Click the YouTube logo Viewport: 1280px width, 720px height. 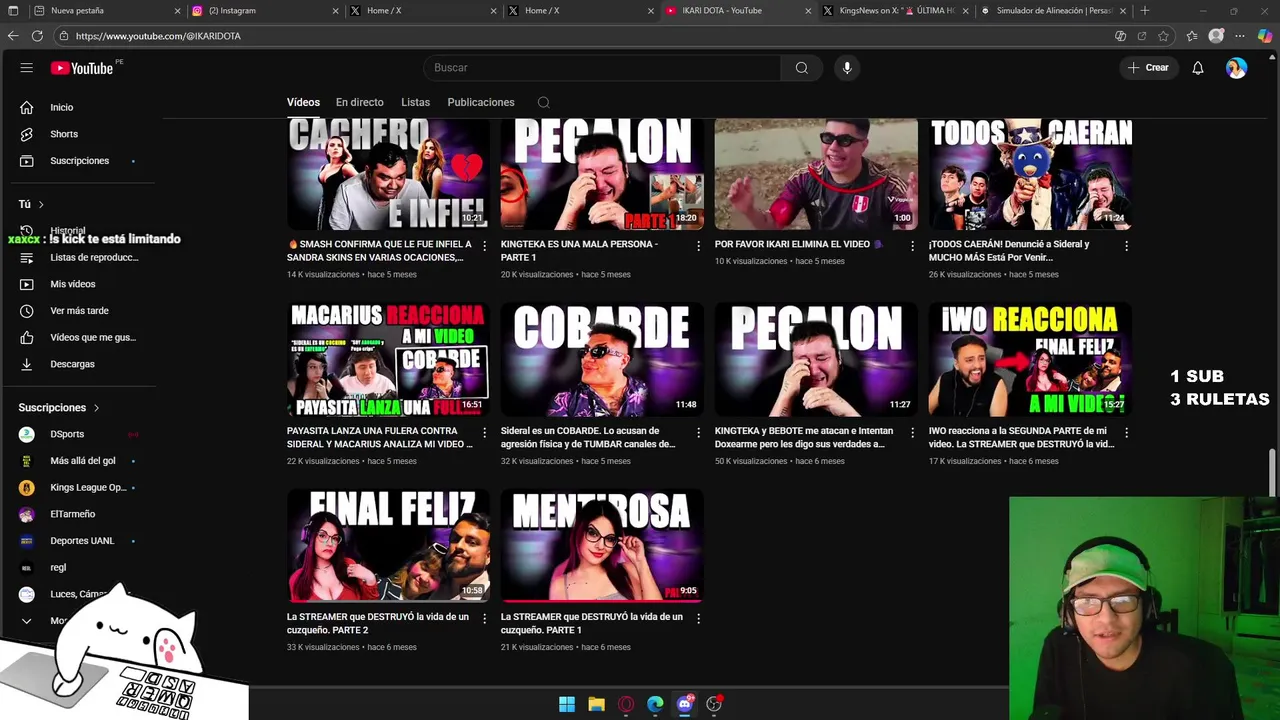coord(82,68)
